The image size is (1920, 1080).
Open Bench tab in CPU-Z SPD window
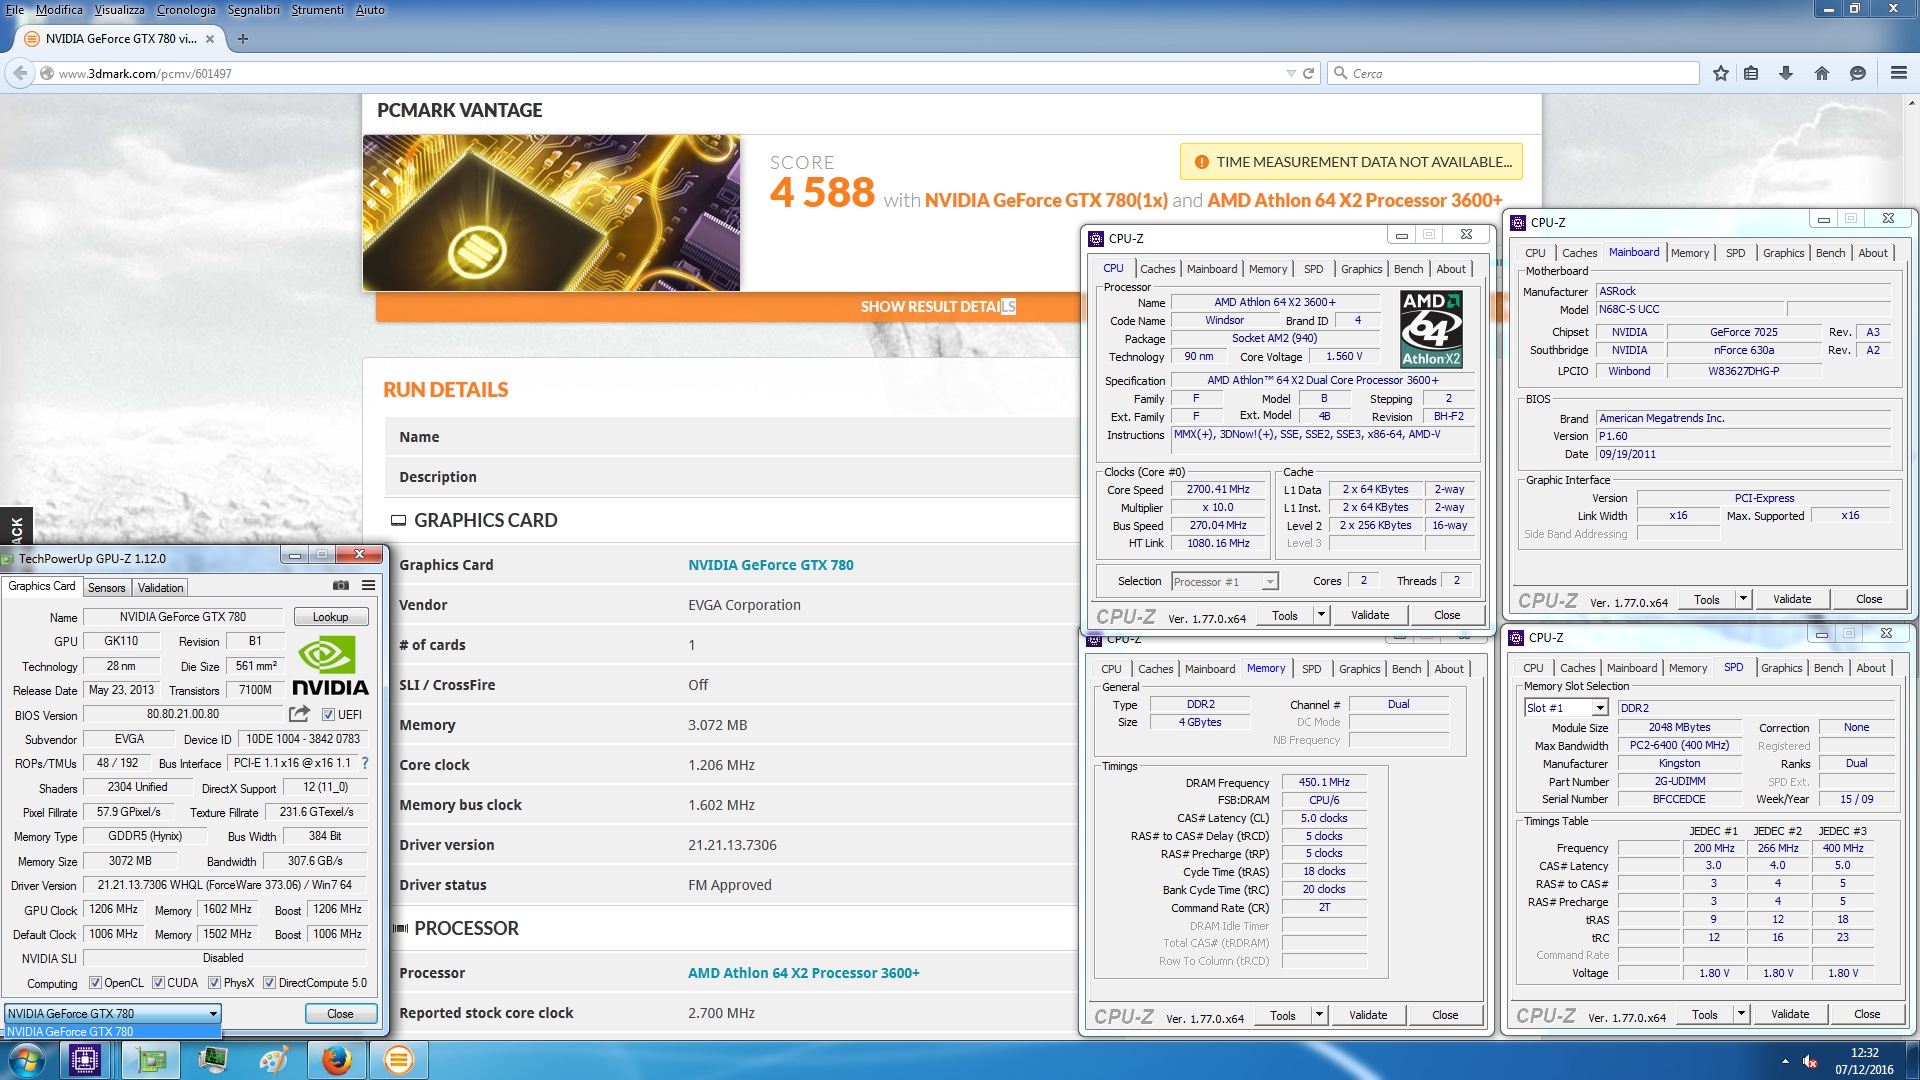point(1829,668)
